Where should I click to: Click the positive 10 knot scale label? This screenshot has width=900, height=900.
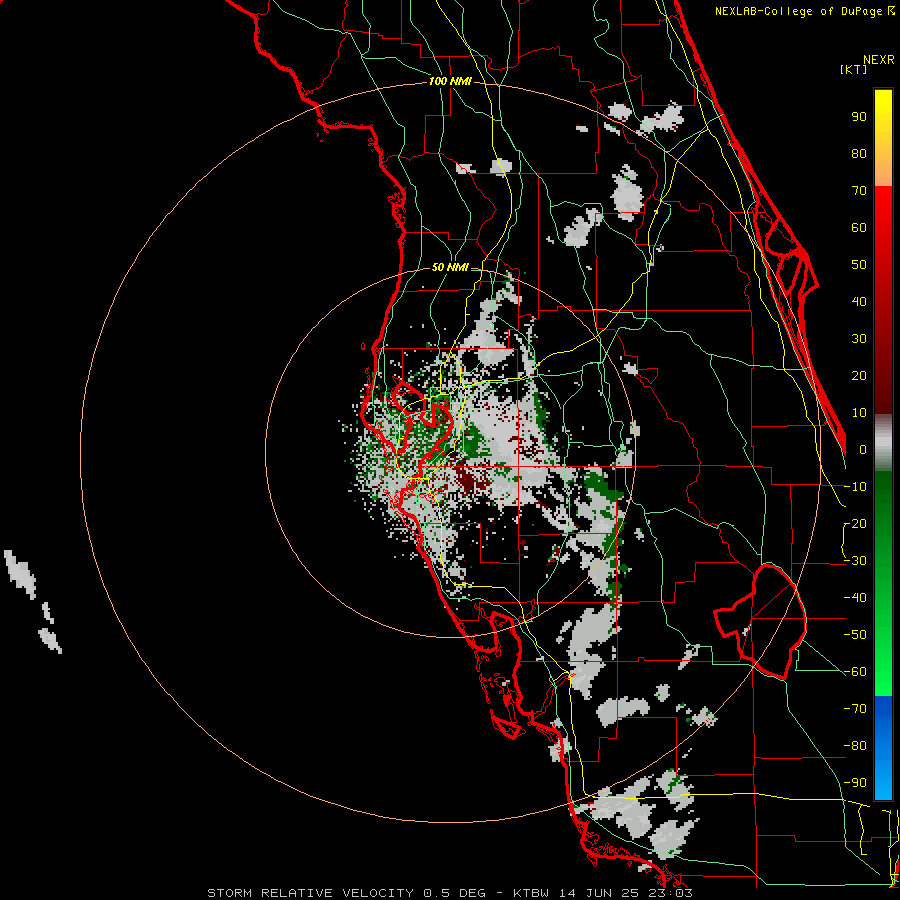pyautogui.click(x=859, y=413)
